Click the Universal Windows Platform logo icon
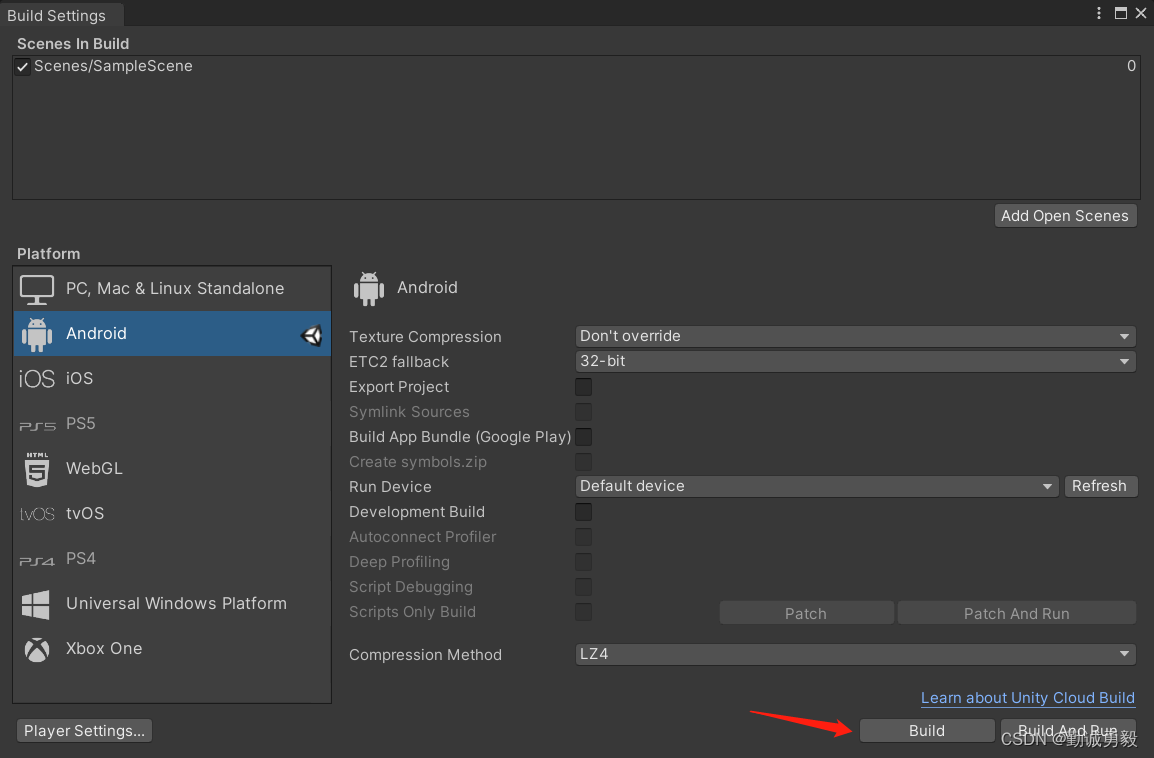The width and height of the screenshot is (1154, 758). pos(36,604)
